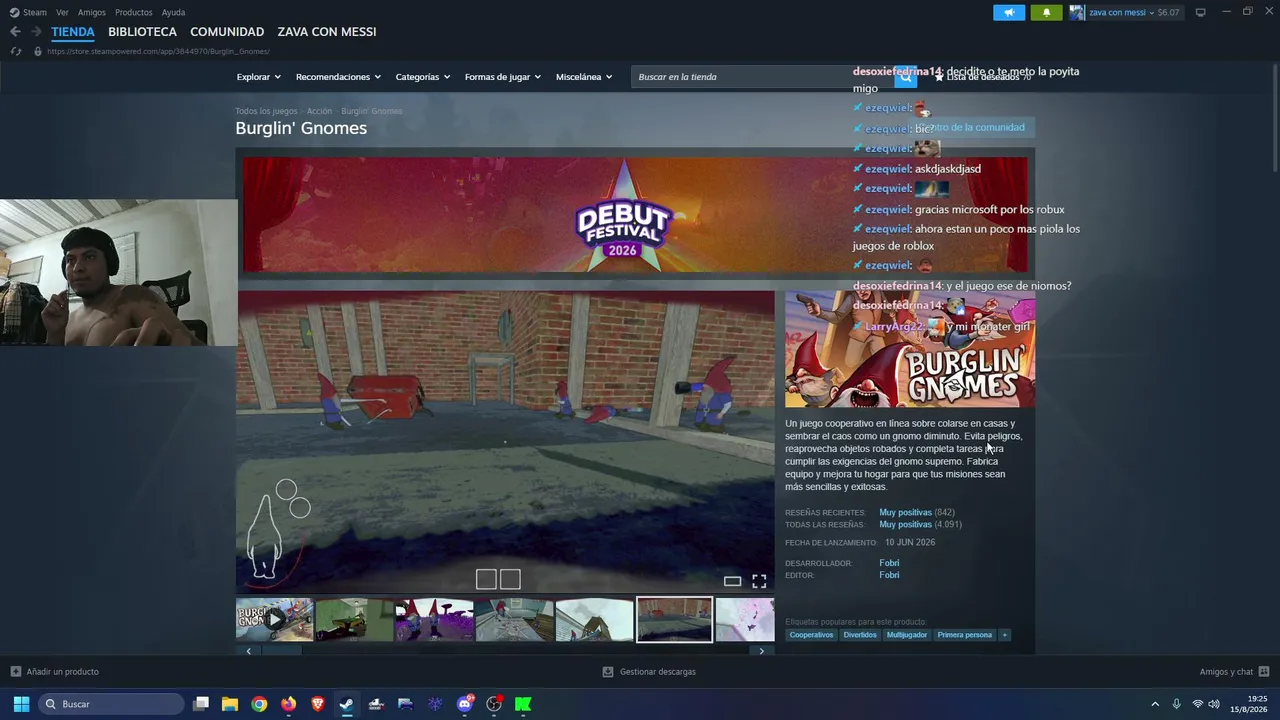Open the Fobri developer link
The width and height of the screenshot is (1280, 720).
(x=889, y=563)
